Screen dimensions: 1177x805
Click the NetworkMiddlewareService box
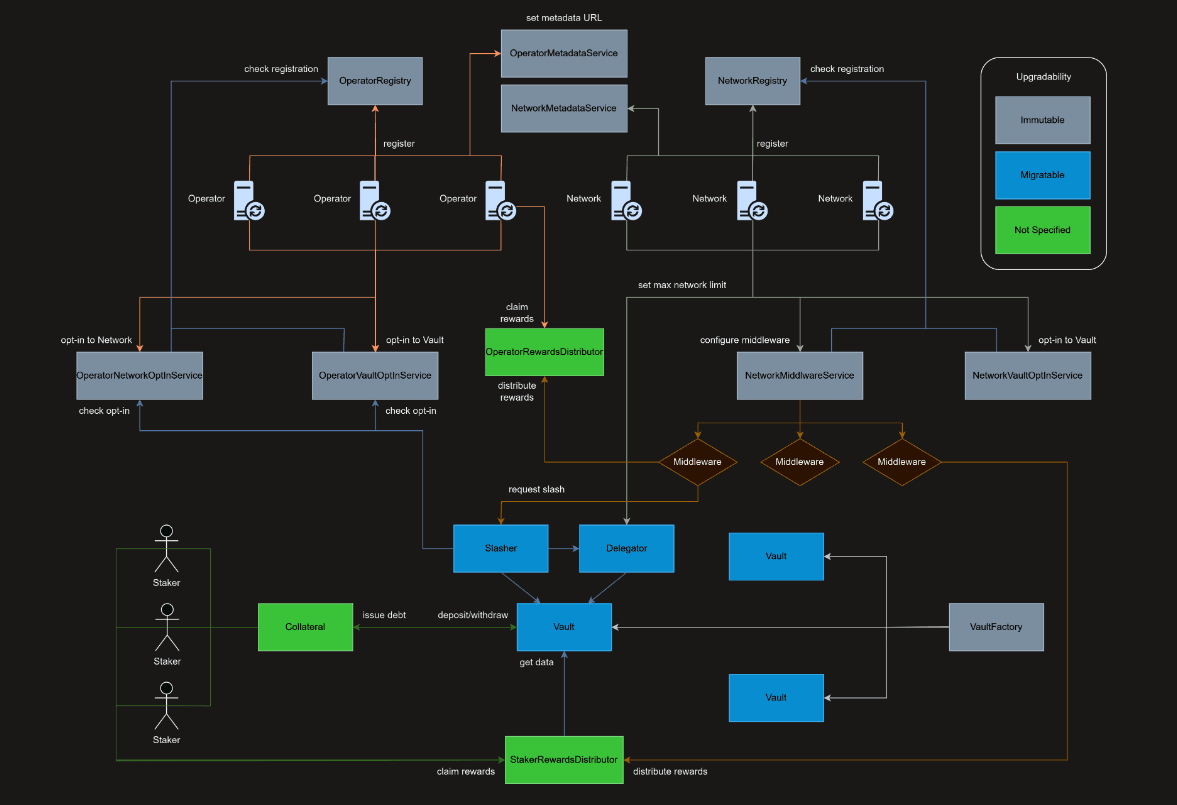(799, 375)
